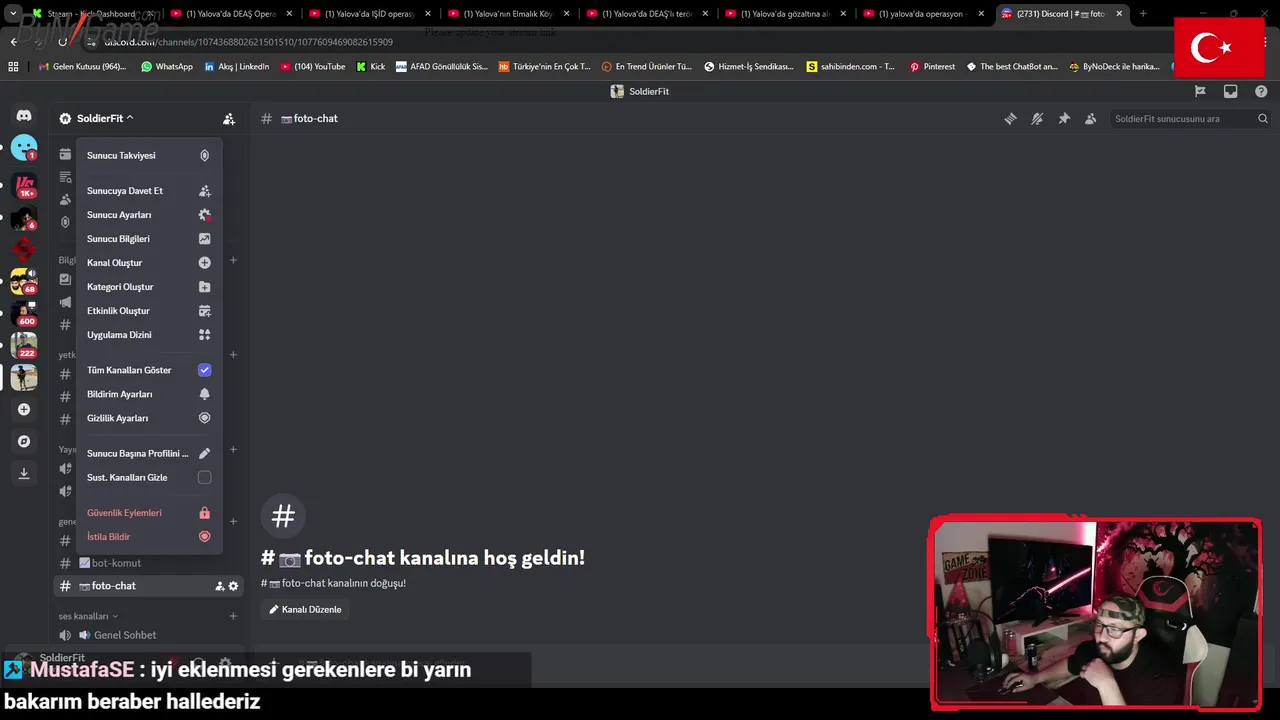Select İstila Bildir menu entry
The image size is (1280, 720).
tap(149, 537)
